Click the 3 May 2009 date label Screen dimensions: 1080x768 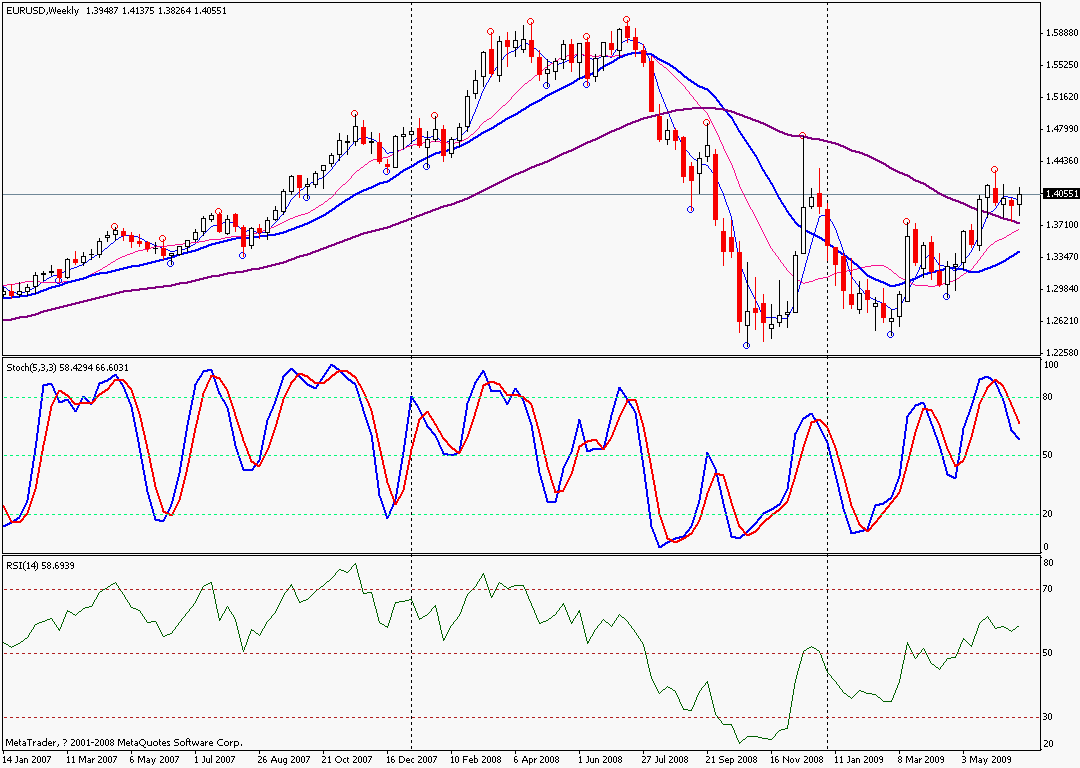point(986,760)
